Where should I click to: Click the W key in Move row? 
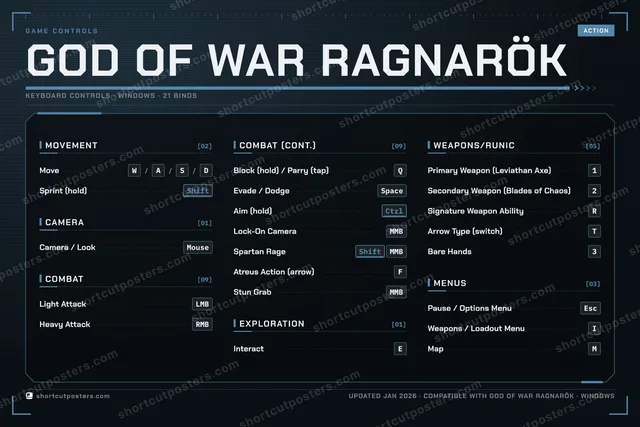point(134,171)
